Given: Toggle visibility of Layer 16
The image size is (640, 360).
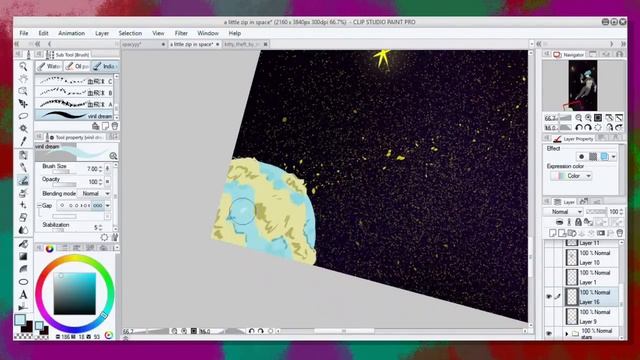Looking at the screenshot, I should tap(549, 297).
